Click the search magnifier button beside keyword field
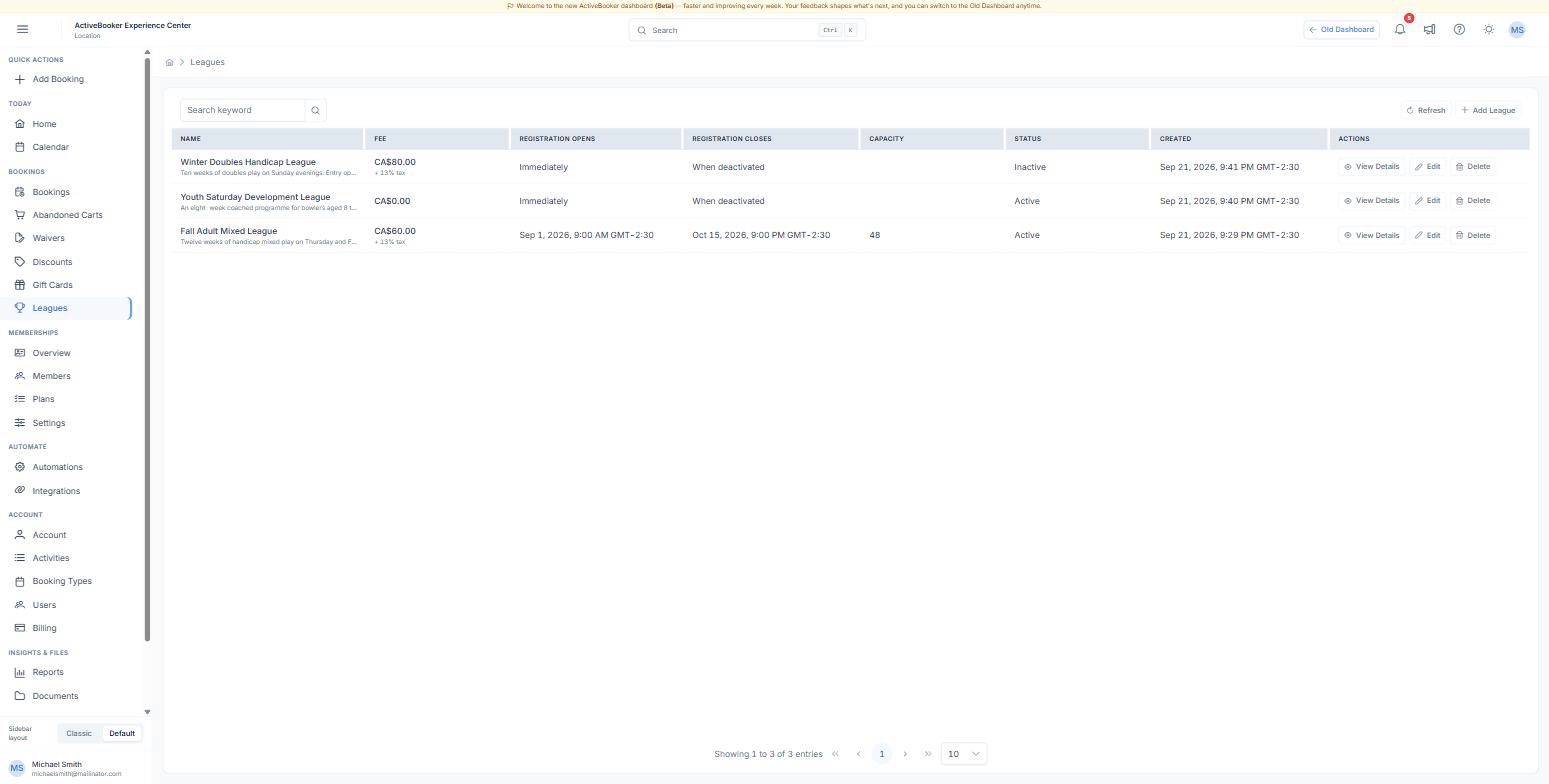This screenshot has height=784, width=1549. pyautogui.click(x=316, y=110)
